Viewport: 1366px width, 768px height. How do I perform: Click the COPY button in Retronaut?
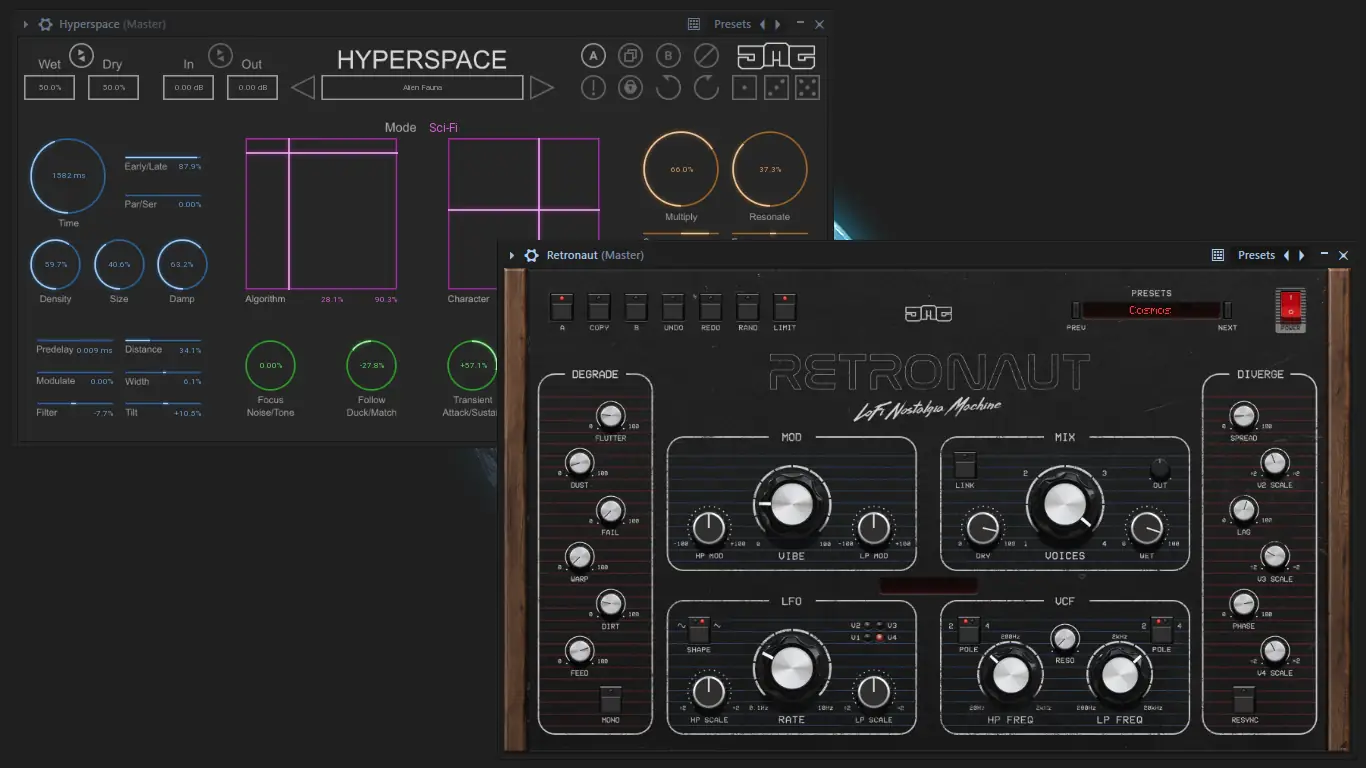pos(599,307)
